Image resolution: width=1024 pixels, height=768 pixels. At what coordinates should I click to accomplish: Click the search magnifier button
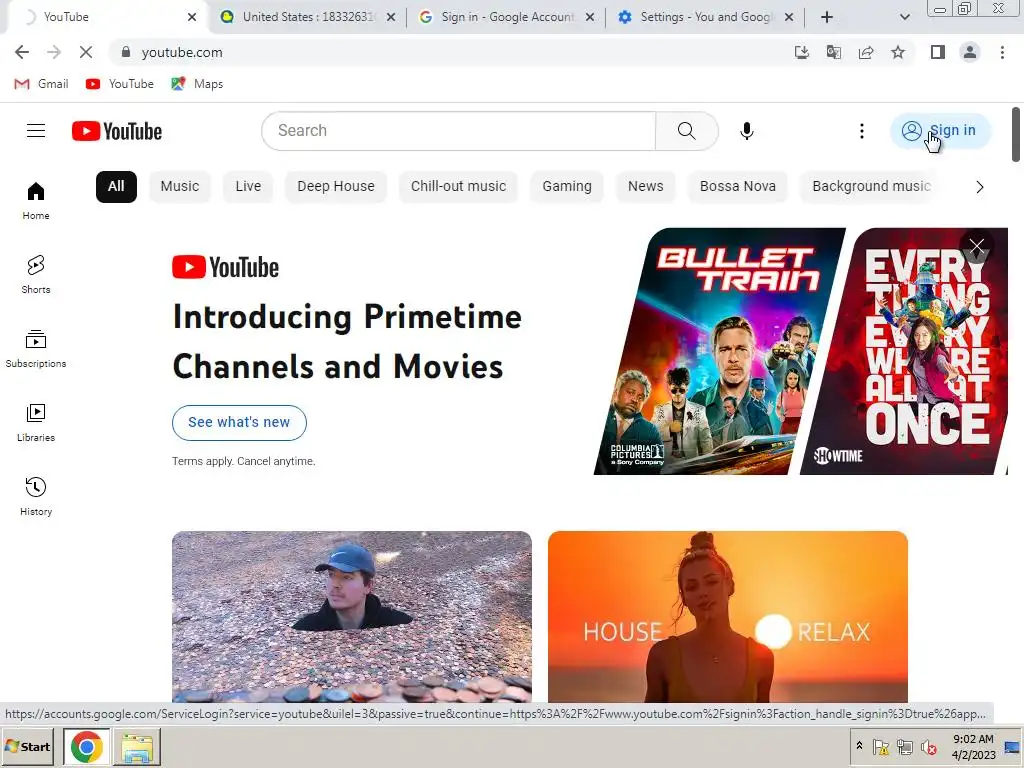(x=686, y=131)
